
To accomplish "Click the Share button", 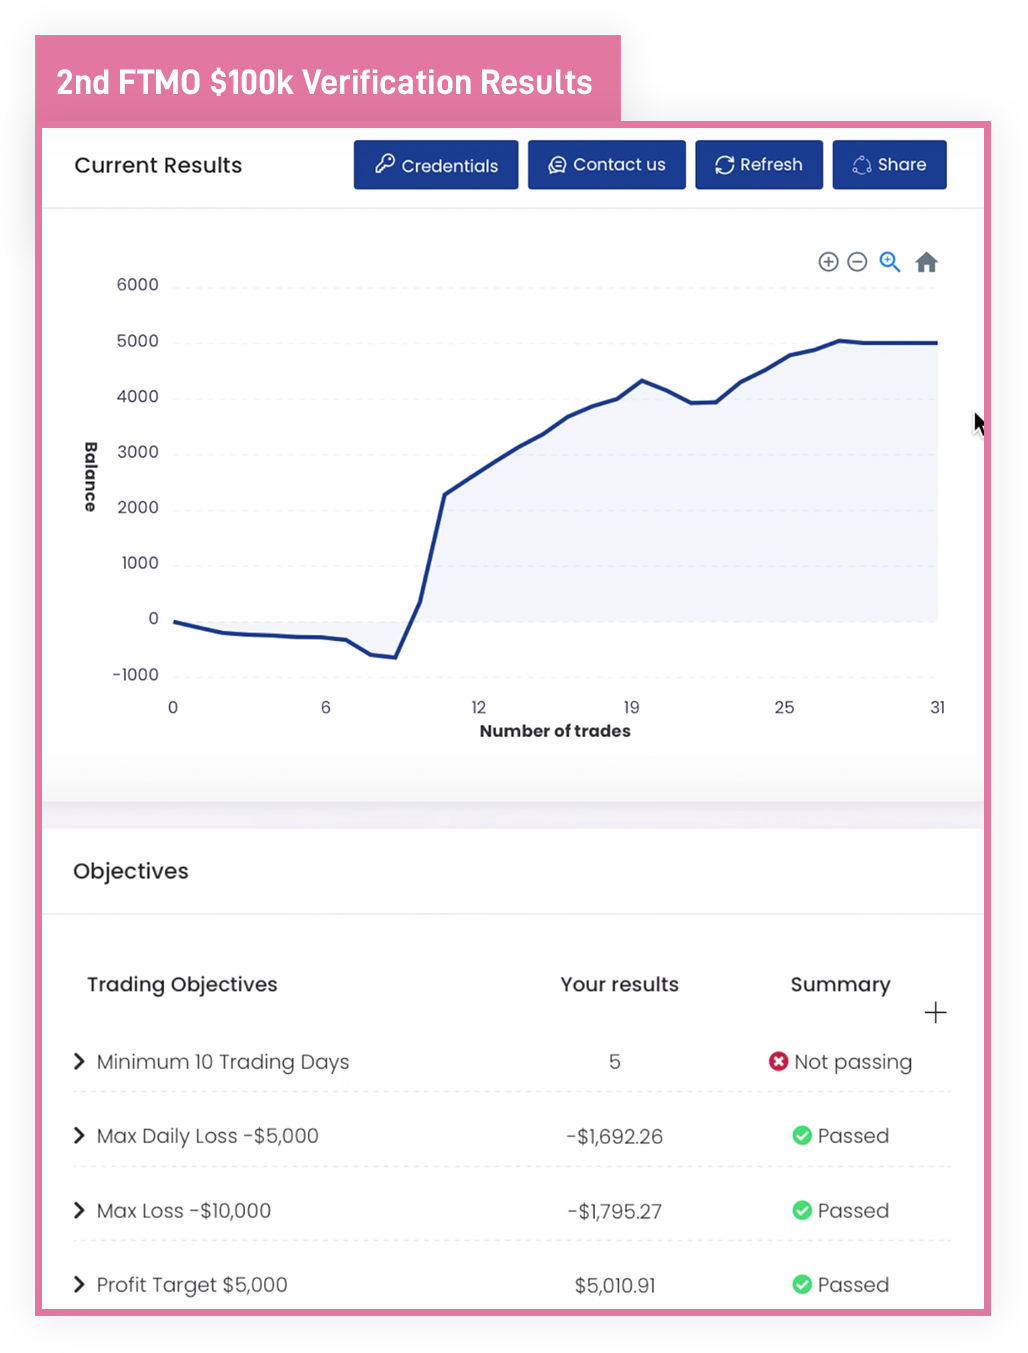I will click(x=890, y=165).
